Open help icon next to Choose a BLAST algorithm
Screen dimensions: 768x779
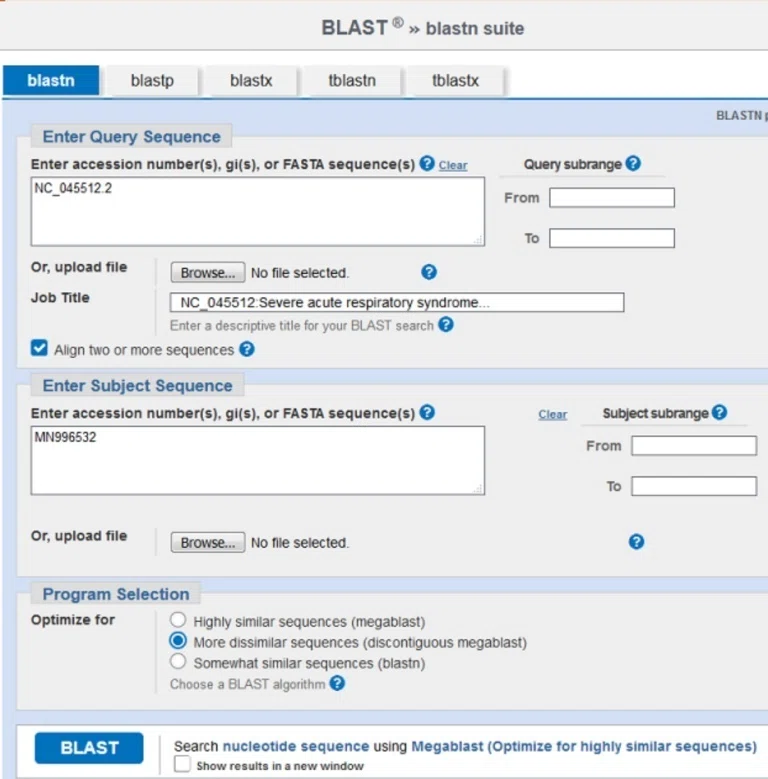point(337,684)
